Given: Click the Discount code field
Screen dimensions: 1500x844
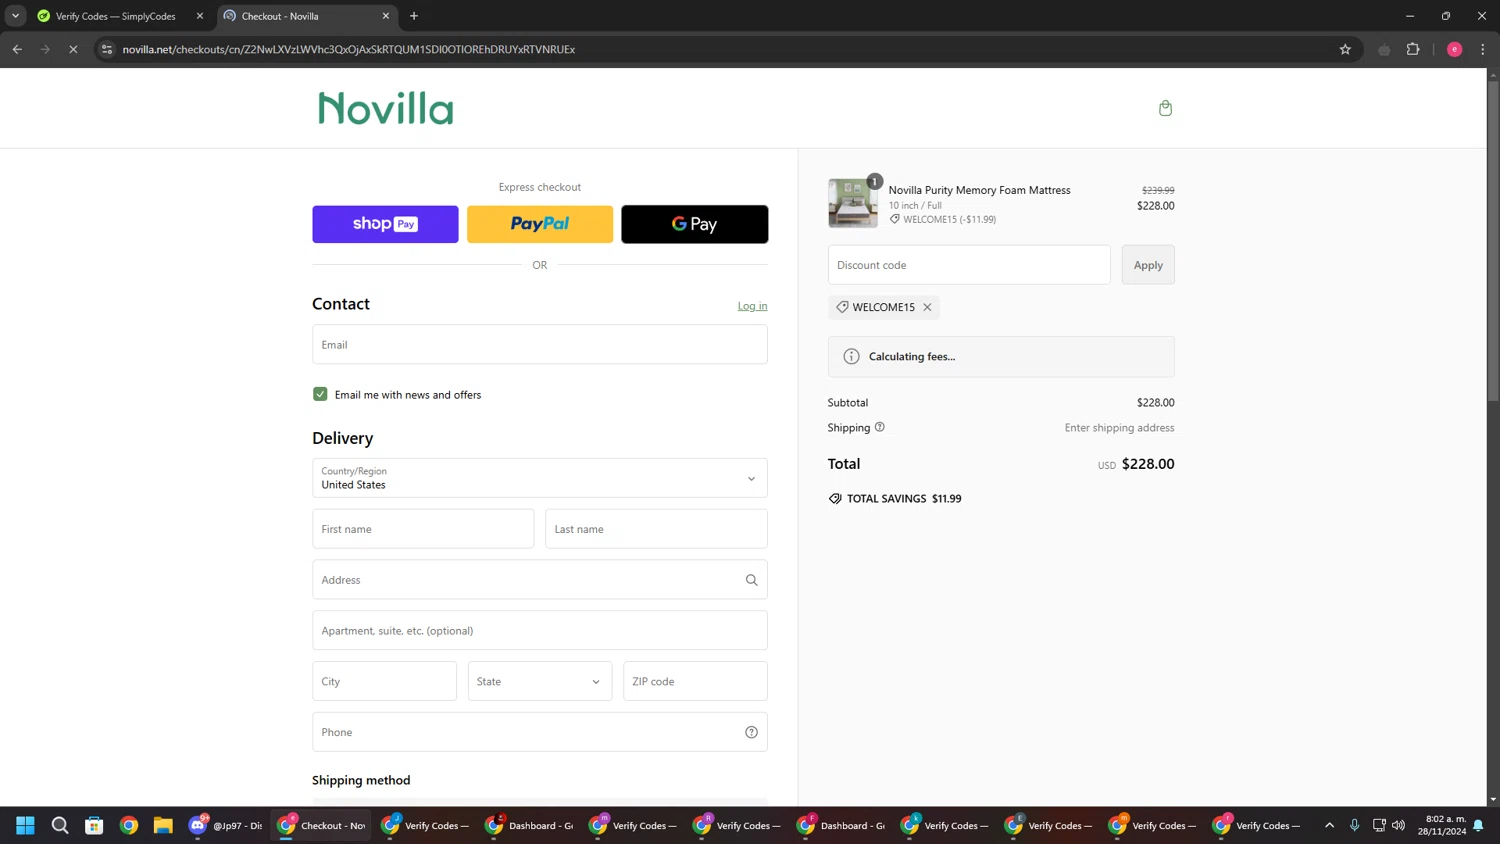Looking at the screenshot, I should 969,265.
